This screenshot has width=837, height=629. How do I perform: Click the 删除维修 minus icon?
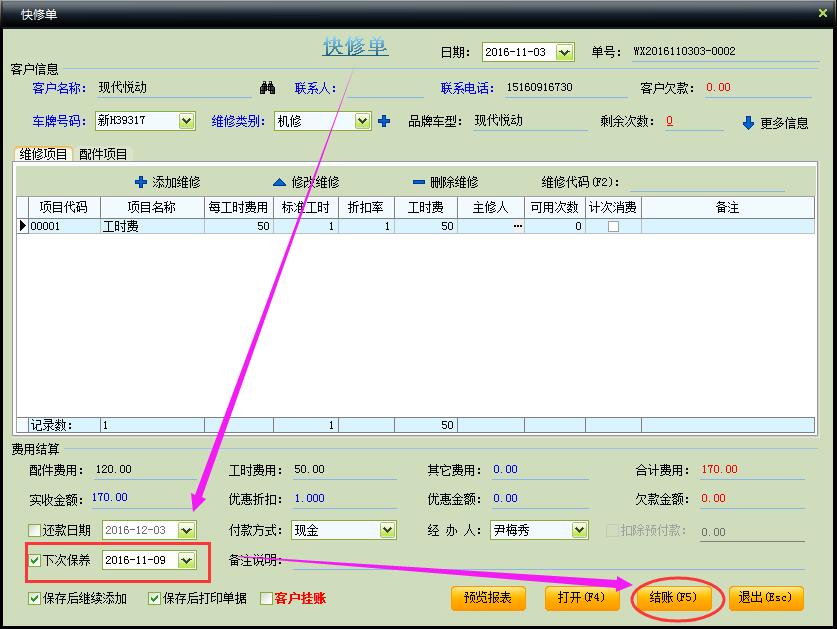(418, 182)
